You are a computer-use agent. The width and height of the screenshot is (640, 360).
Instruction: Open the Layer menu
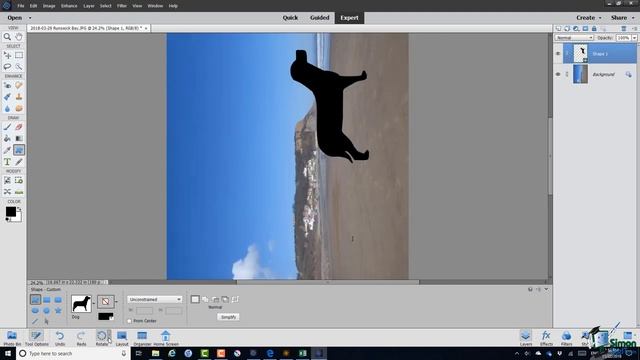(x=89, y=6)
